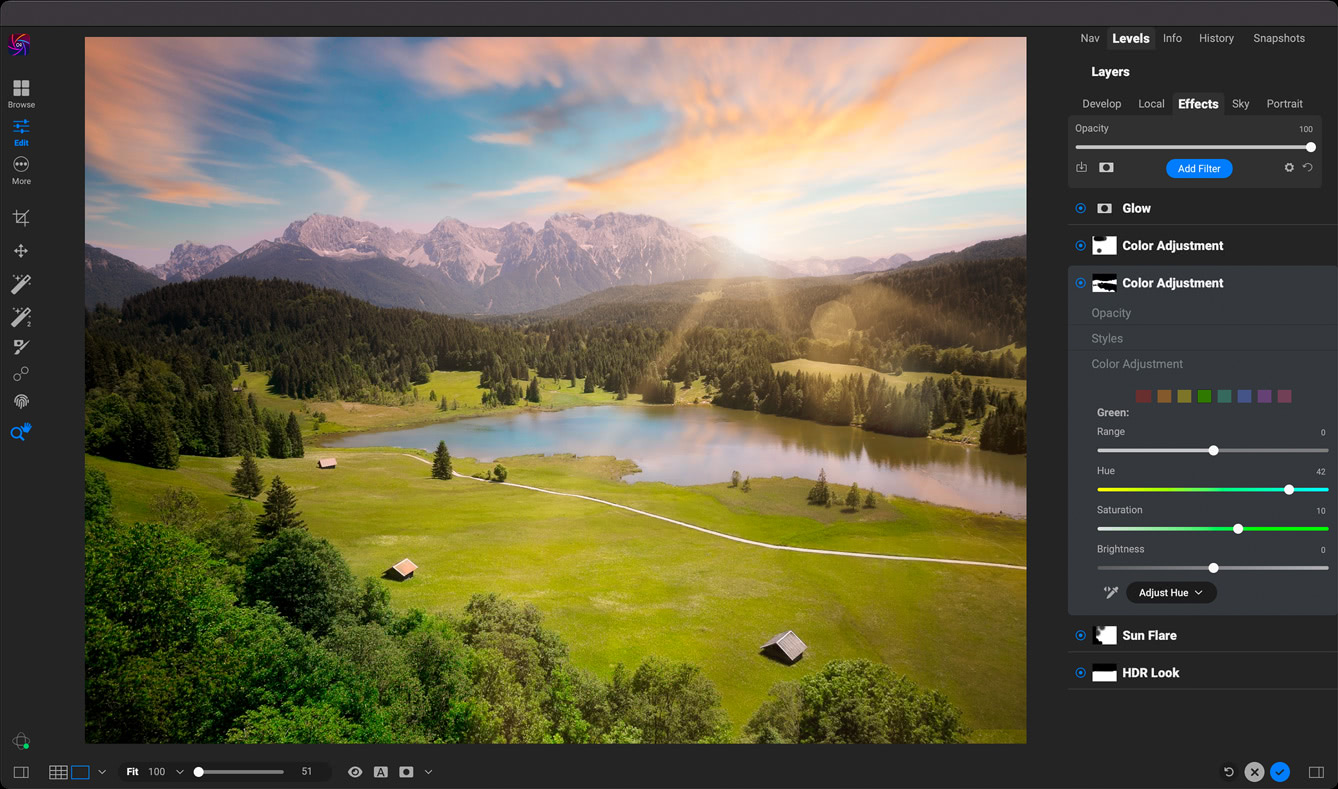1338x789 pixels.
Task: Expand the zoom preset chevron in bottom toolbar
Action: tap(179, 771)
